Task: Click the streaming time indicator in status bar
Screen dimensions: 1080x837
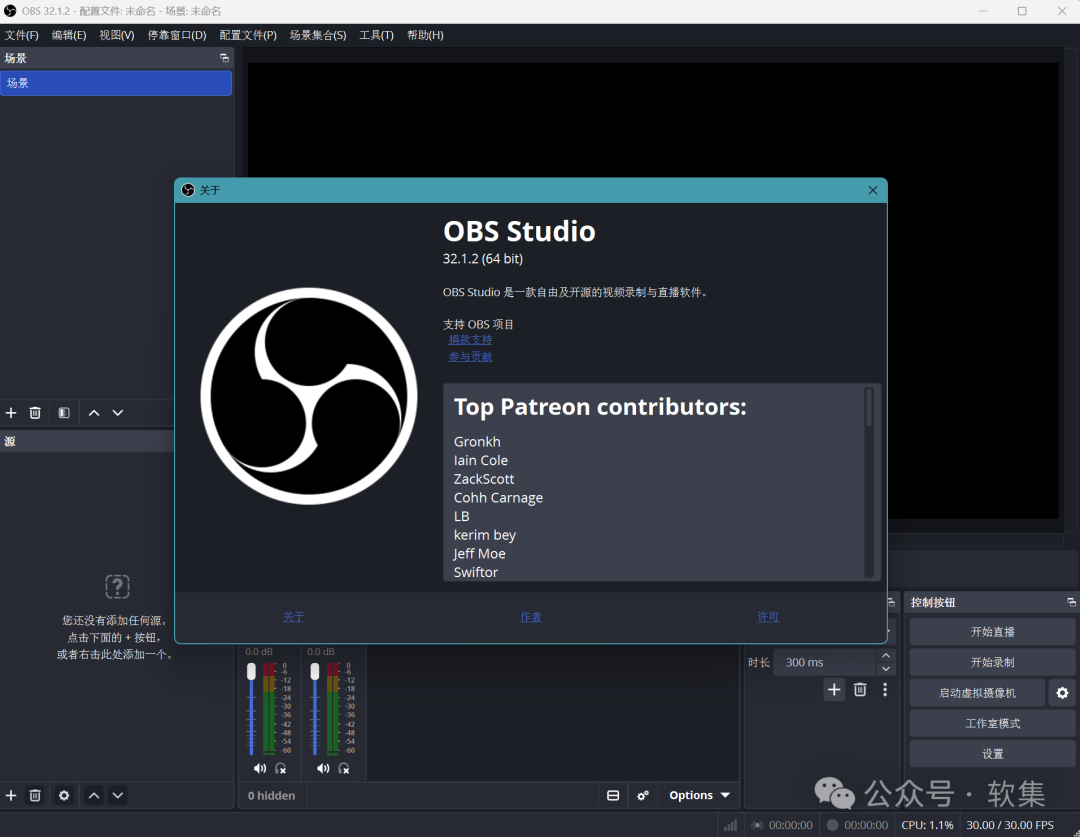Action: click(x=782, y=825)
